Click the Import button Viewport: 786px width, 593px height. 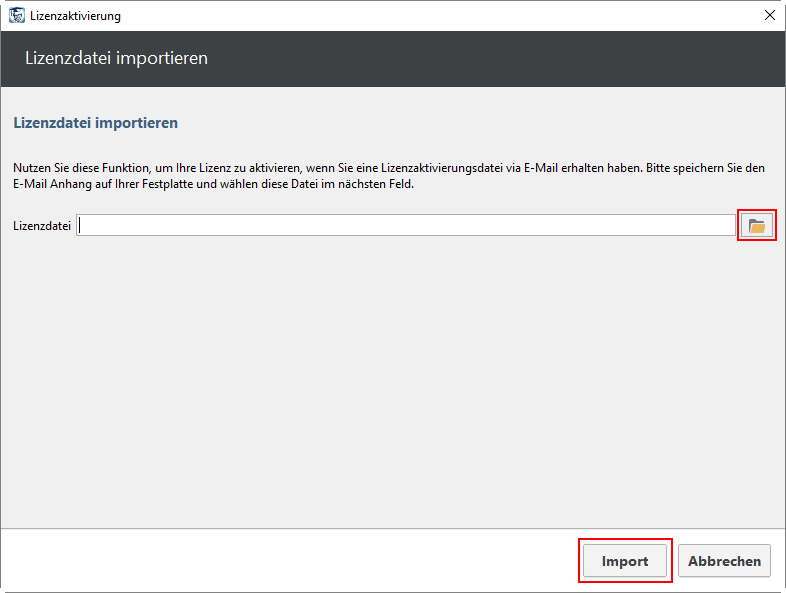pos(625,560)
